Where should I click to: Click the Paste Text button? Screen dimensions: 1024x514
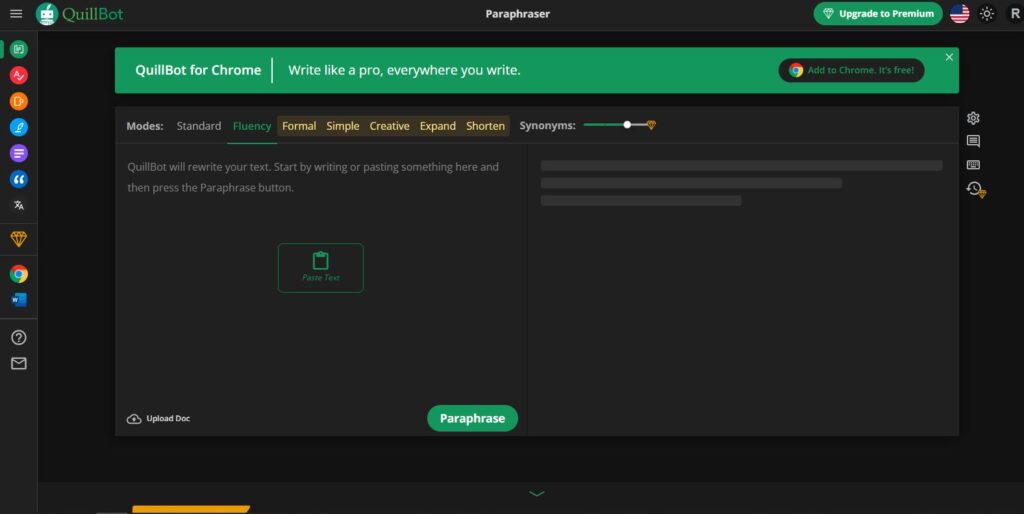pyautogui.click(x=321, y=268)
